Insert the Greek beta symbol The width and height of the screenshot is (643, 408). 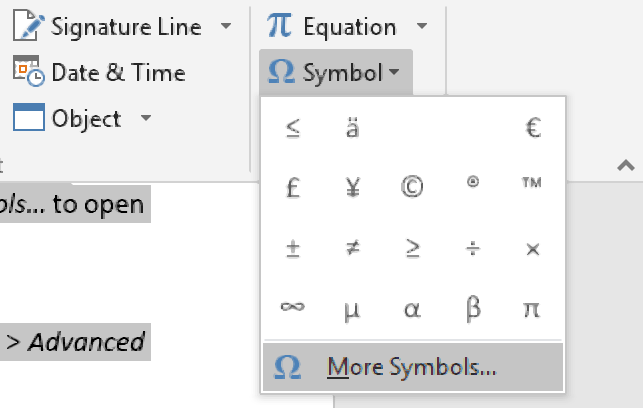click(x=472, y=308)
